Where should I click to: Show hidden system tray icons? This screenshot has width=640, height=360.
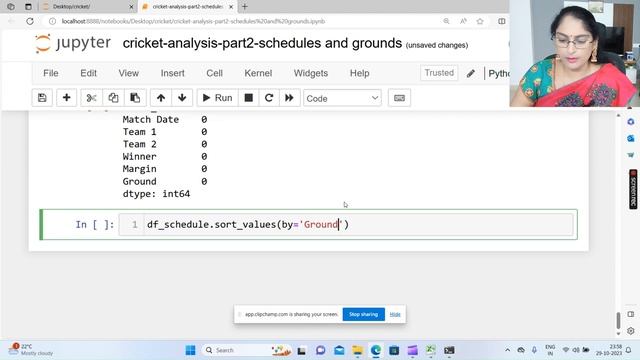[507, 350]
